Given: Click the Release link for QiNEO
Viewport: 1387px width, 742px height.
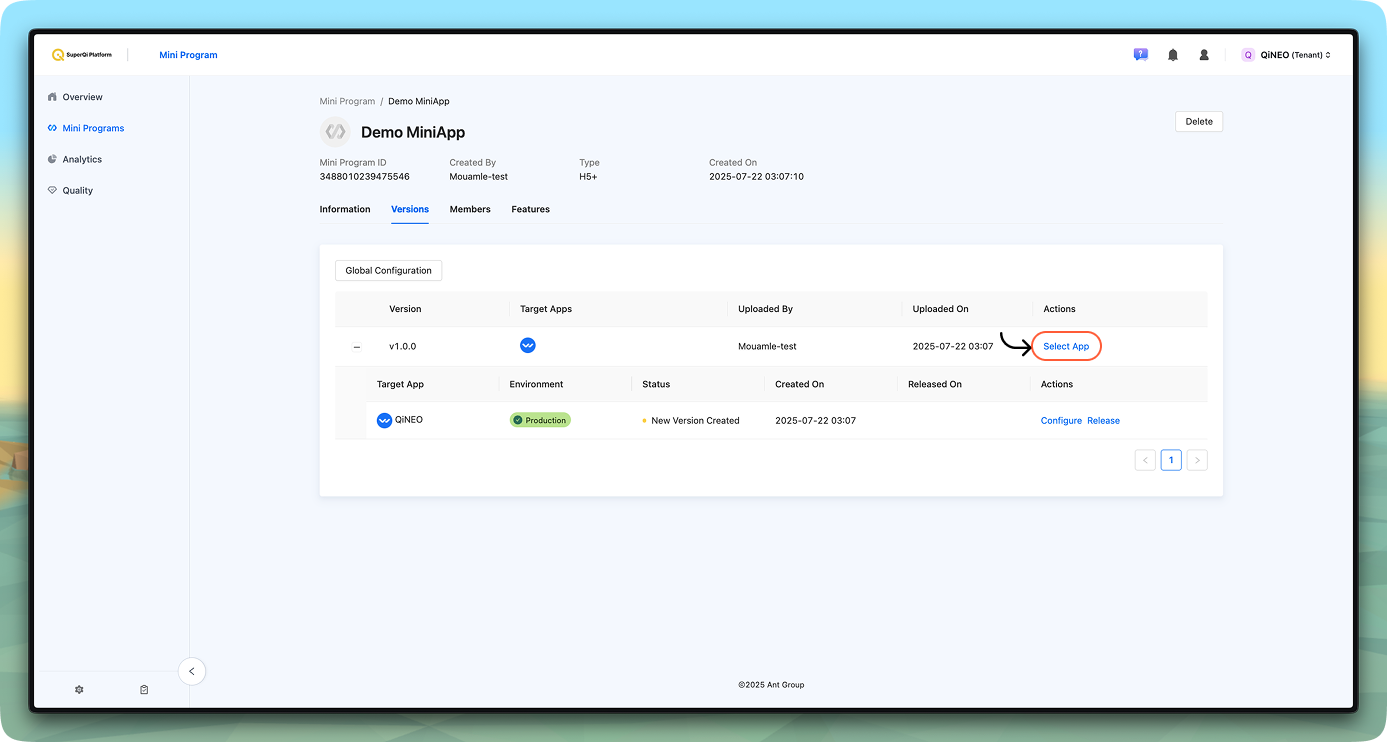Looking at the screenshot, I should pyautogui.click(x=1103, y=421).
